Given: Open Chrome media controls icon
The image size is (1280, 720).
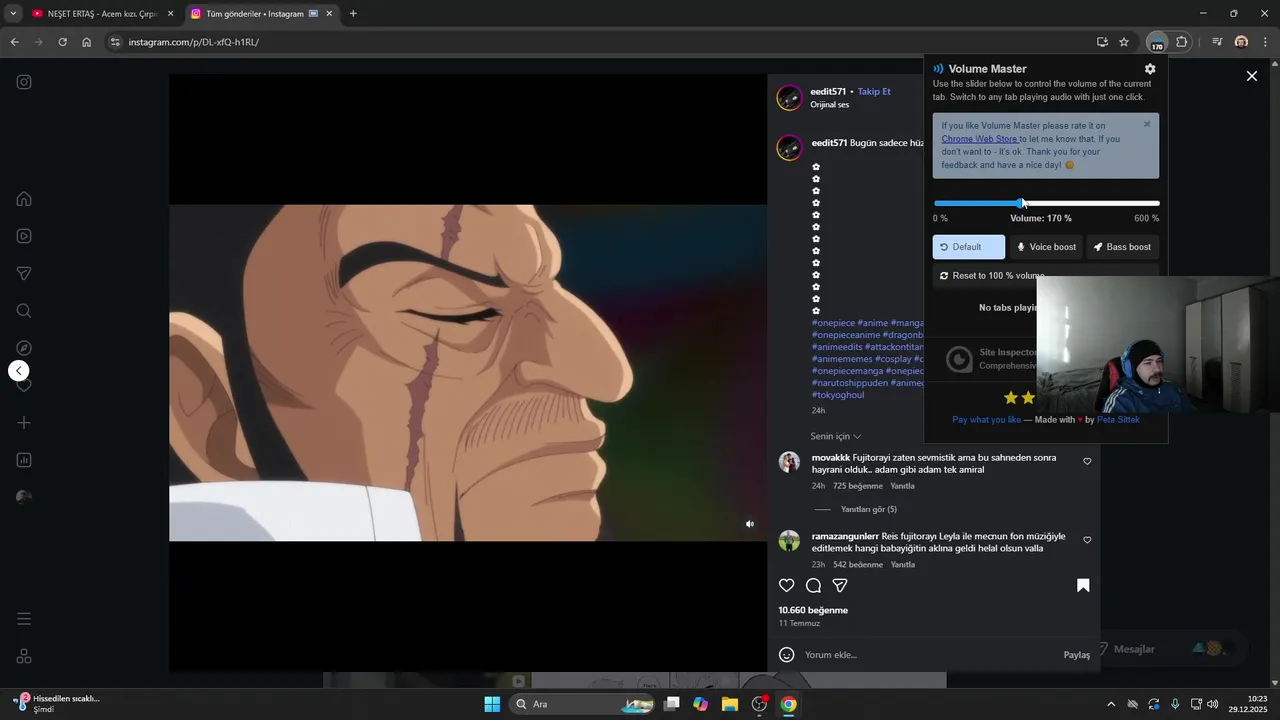Looking at the screenshot, I should point(1217,42).
